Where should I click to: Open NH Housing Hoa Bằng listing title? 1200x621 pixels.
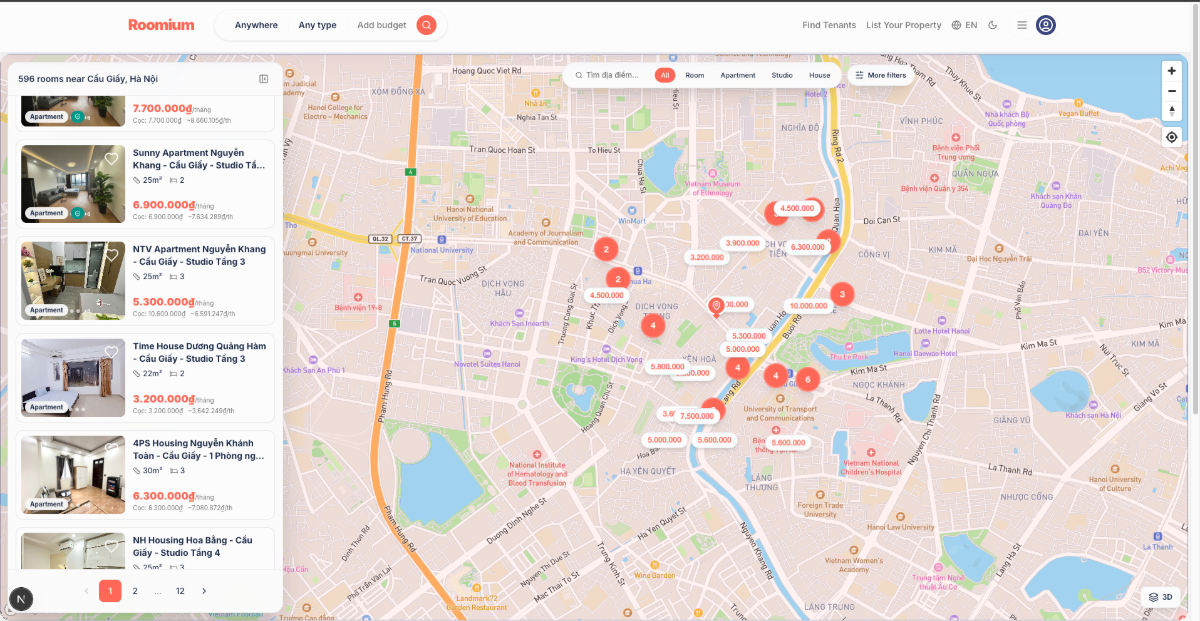192,546
